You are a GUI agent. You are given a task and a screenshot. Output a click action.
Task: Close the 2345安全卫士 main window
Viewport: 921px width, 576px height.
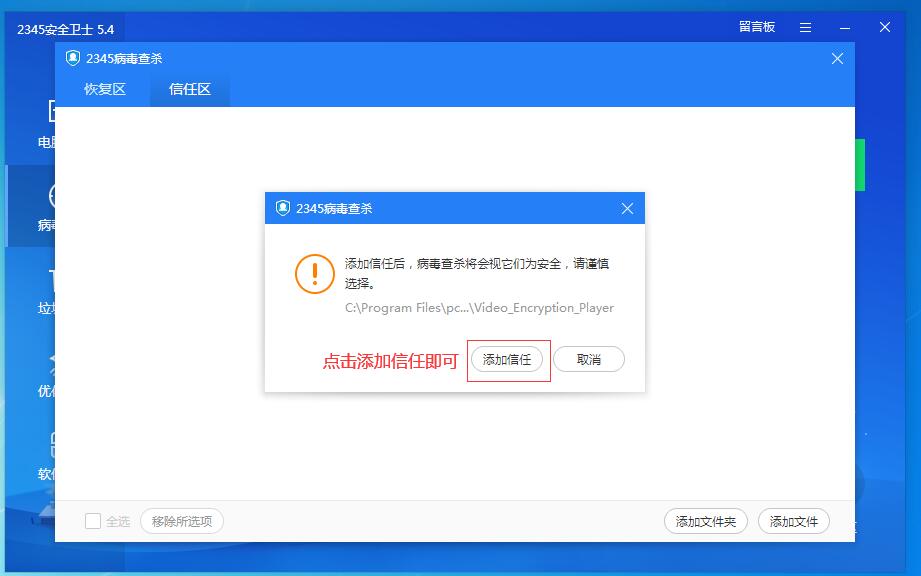(x=885, y=27)
